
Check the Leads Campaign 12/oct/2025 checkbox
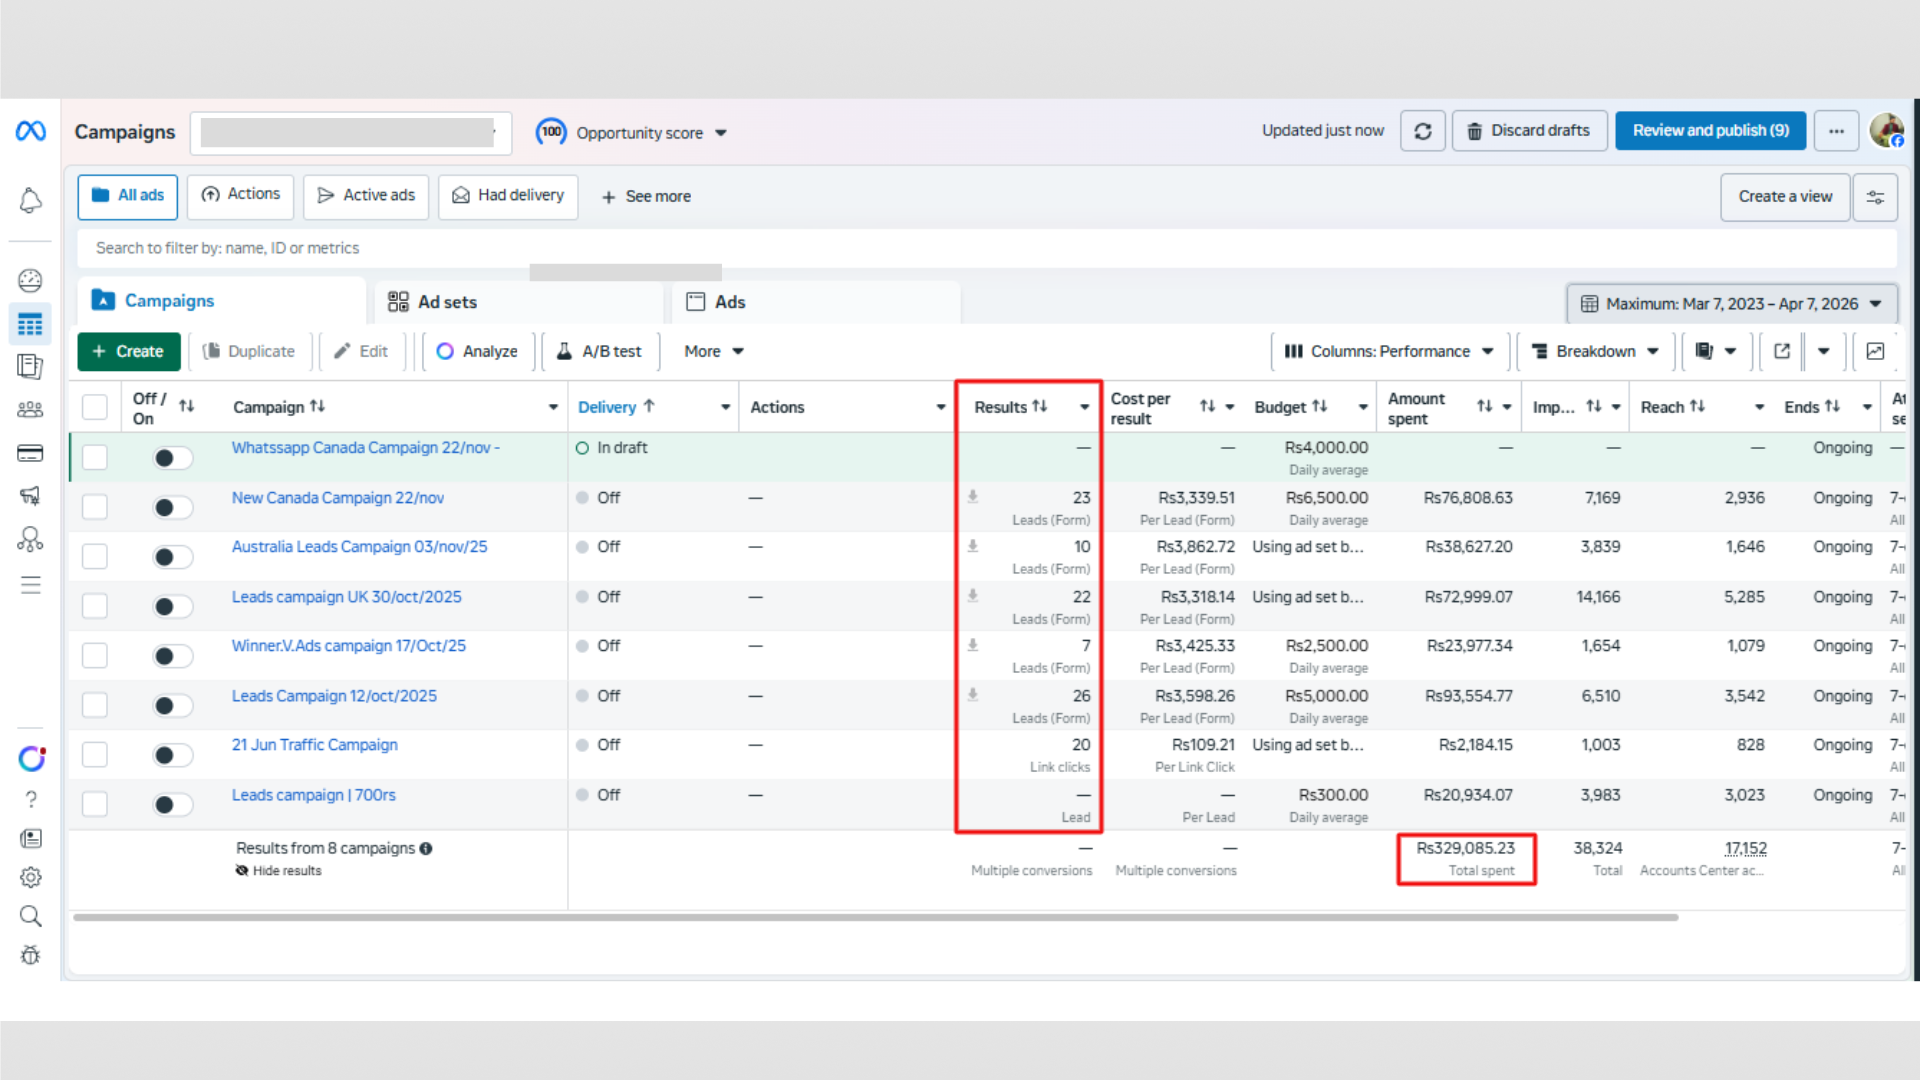click(95, 705)
